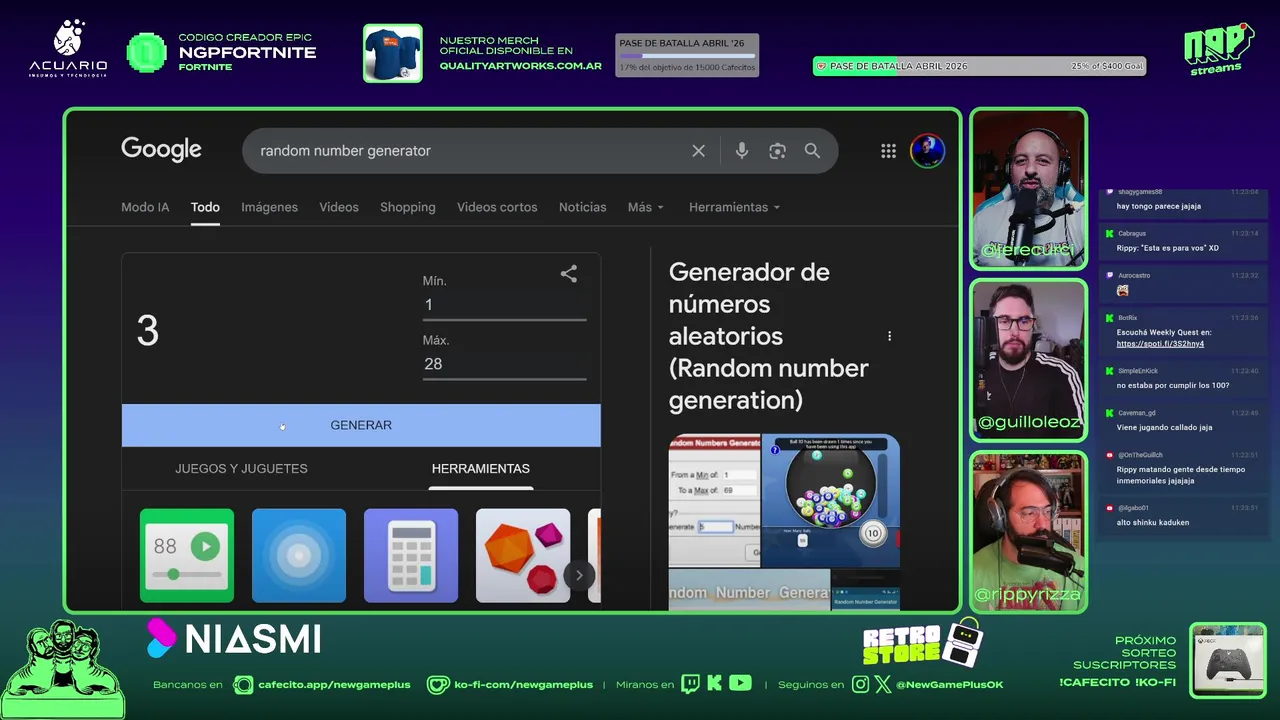Viewport: 1280px width, 720px height.
Task: Switch to the Noticias tab
Action: [x=582, y=207]
